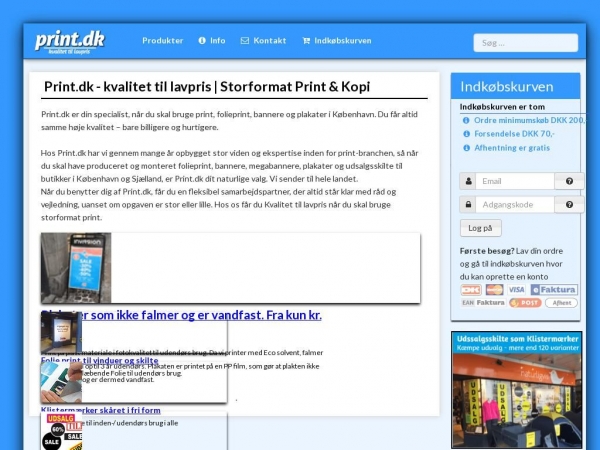Click the Dankort payment logo

[471, 290]
